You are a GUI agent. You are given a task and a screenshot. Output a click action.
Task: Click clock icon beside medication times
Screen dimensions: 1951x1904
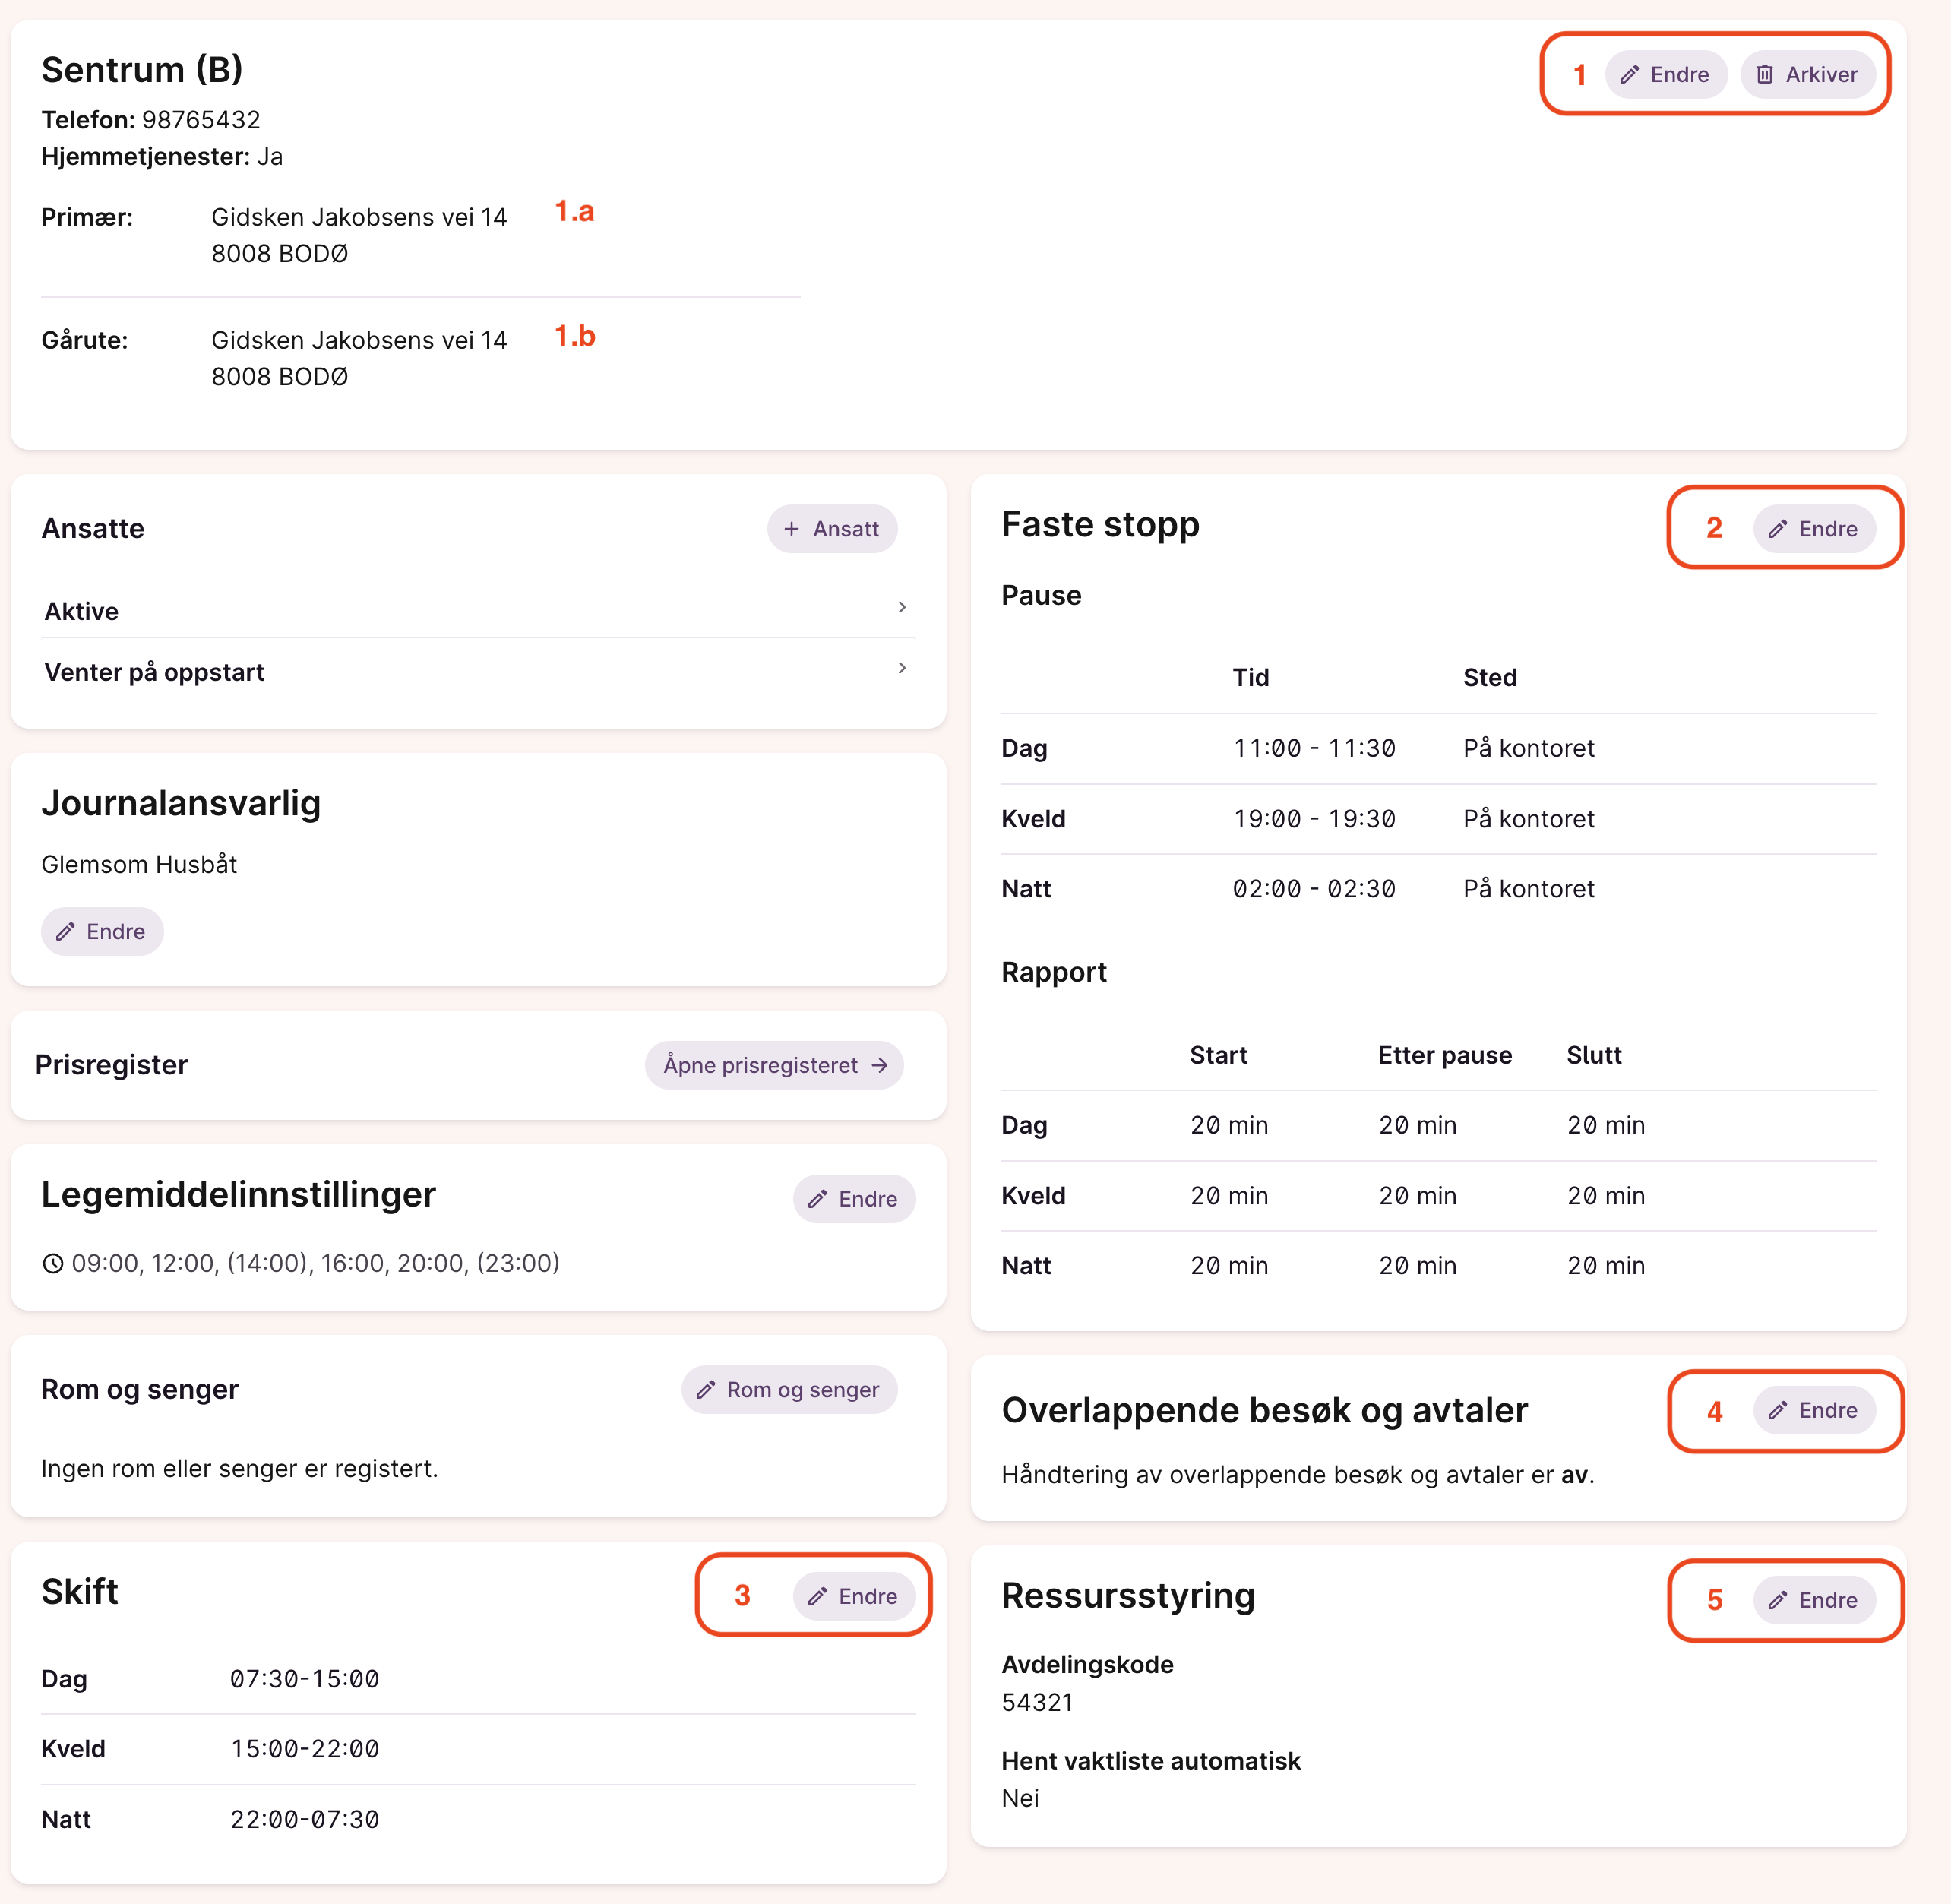[x=53, y=1264]
